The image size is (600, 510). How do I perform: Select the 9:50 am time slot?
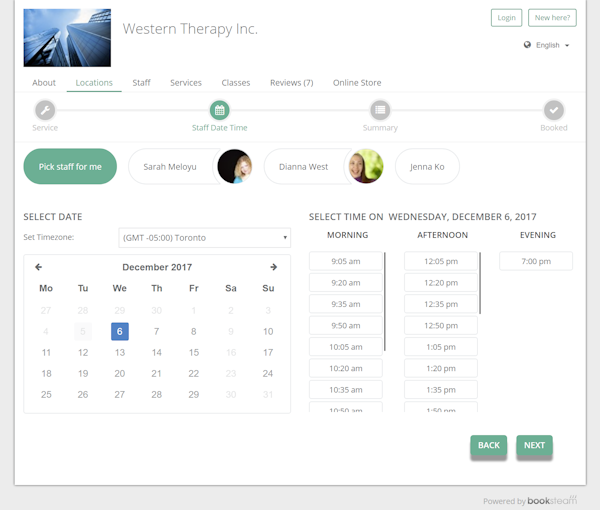coord(346,326)
